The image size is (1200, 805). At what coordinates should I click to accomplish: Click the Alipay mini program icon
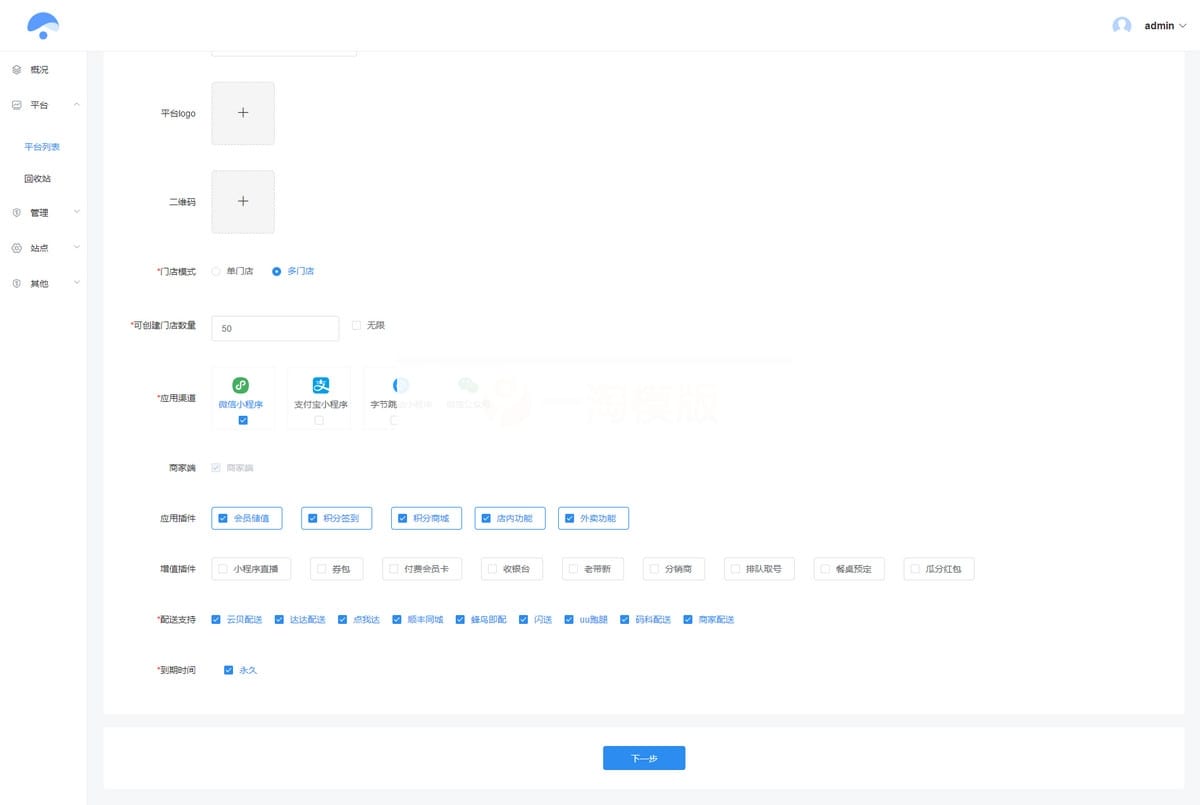click(320, 385)
